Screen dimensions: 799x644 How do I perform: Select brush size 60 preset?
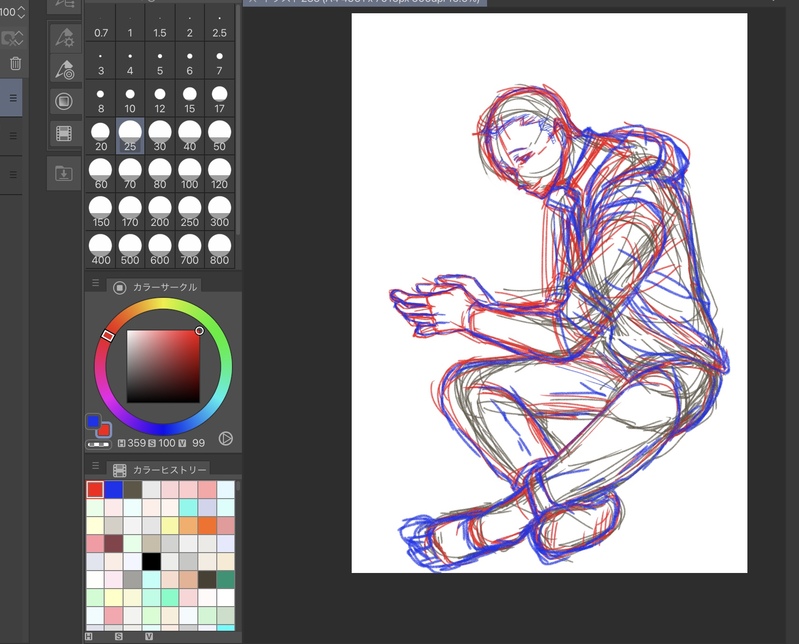point(101,174)
